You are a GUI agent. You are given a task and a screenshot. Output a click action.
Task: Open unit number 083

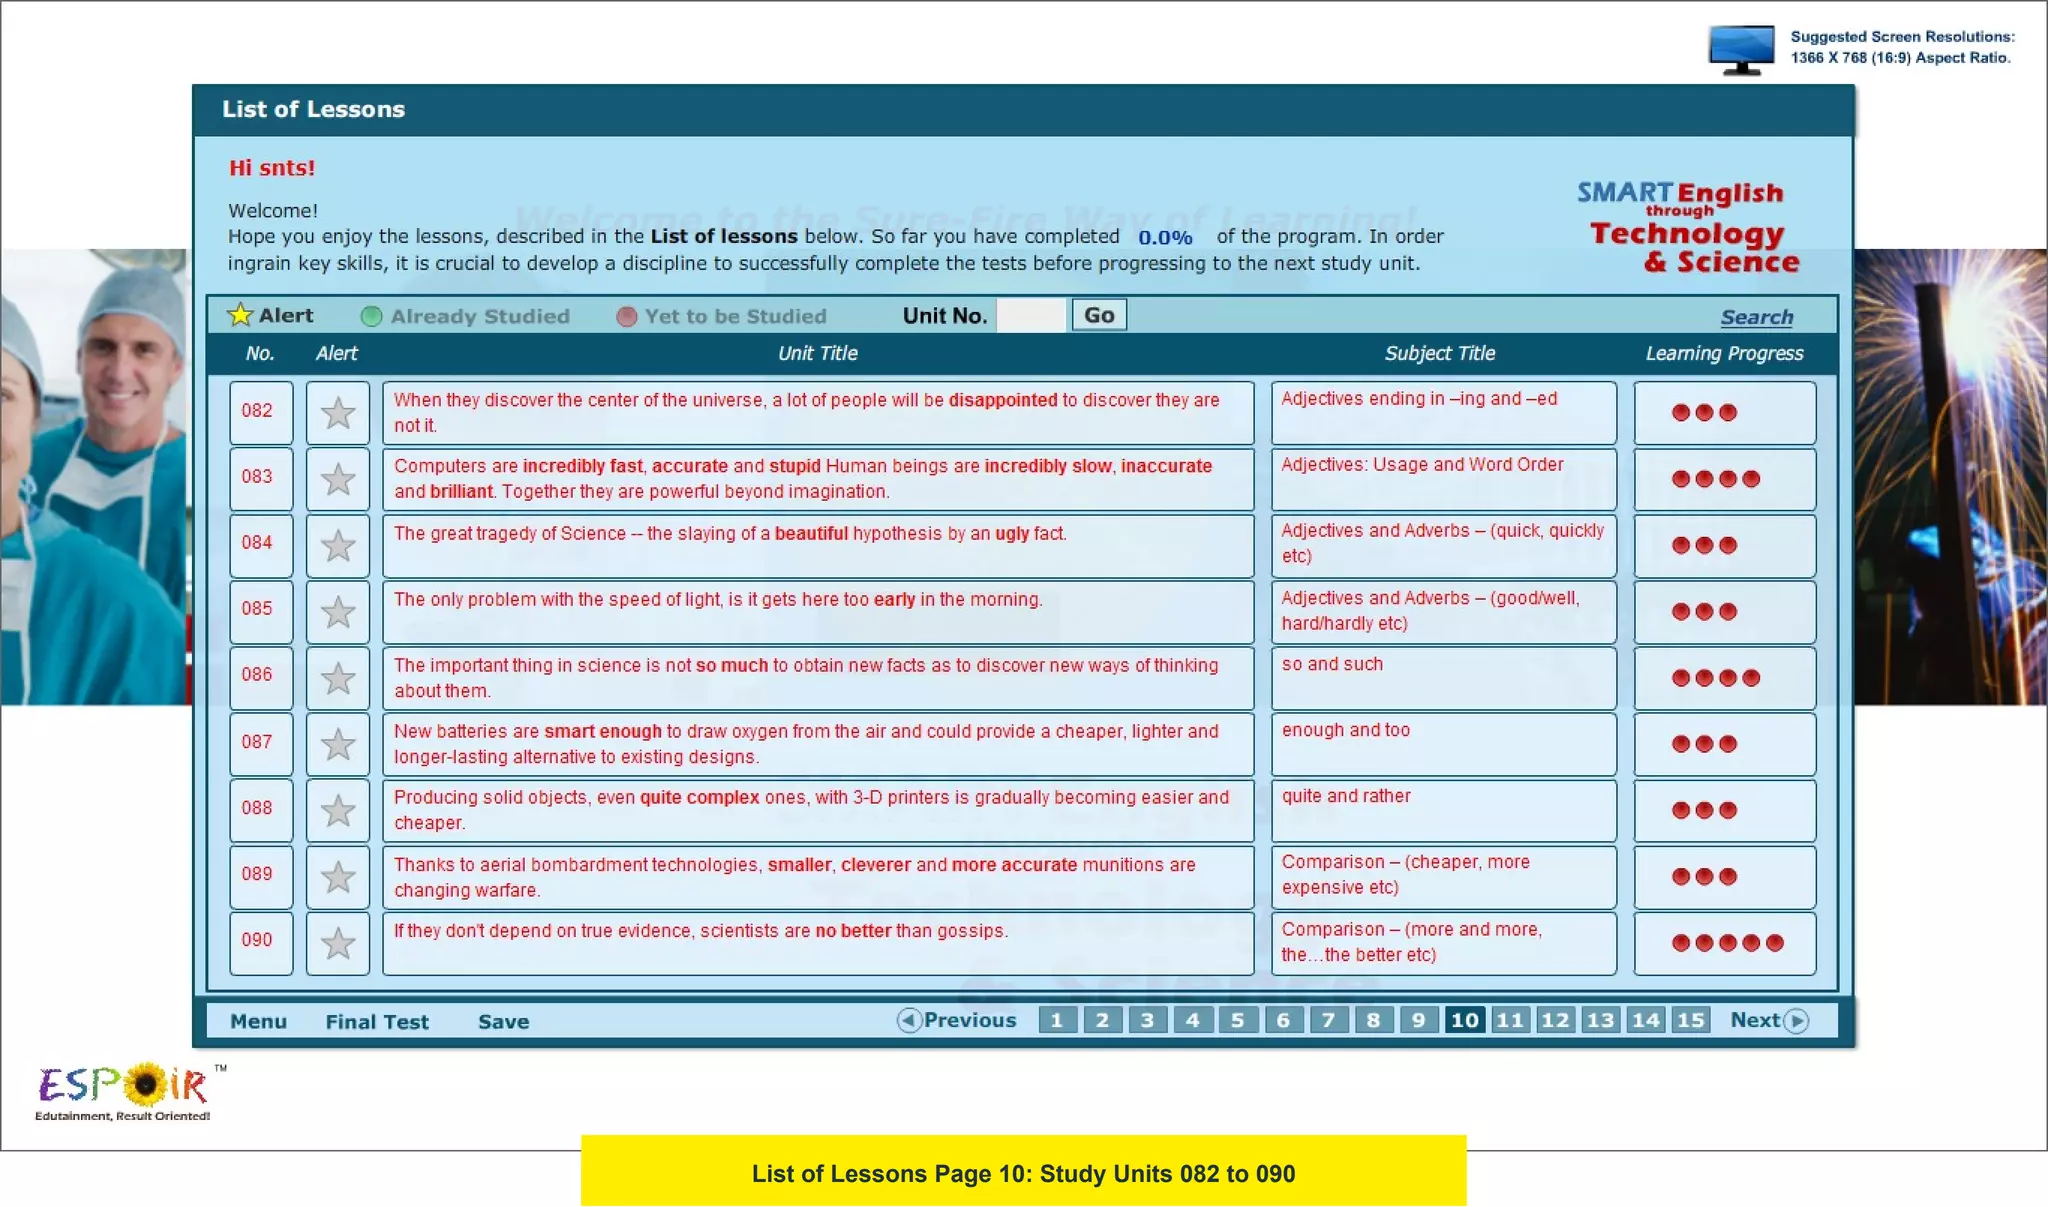pos(261,479)
